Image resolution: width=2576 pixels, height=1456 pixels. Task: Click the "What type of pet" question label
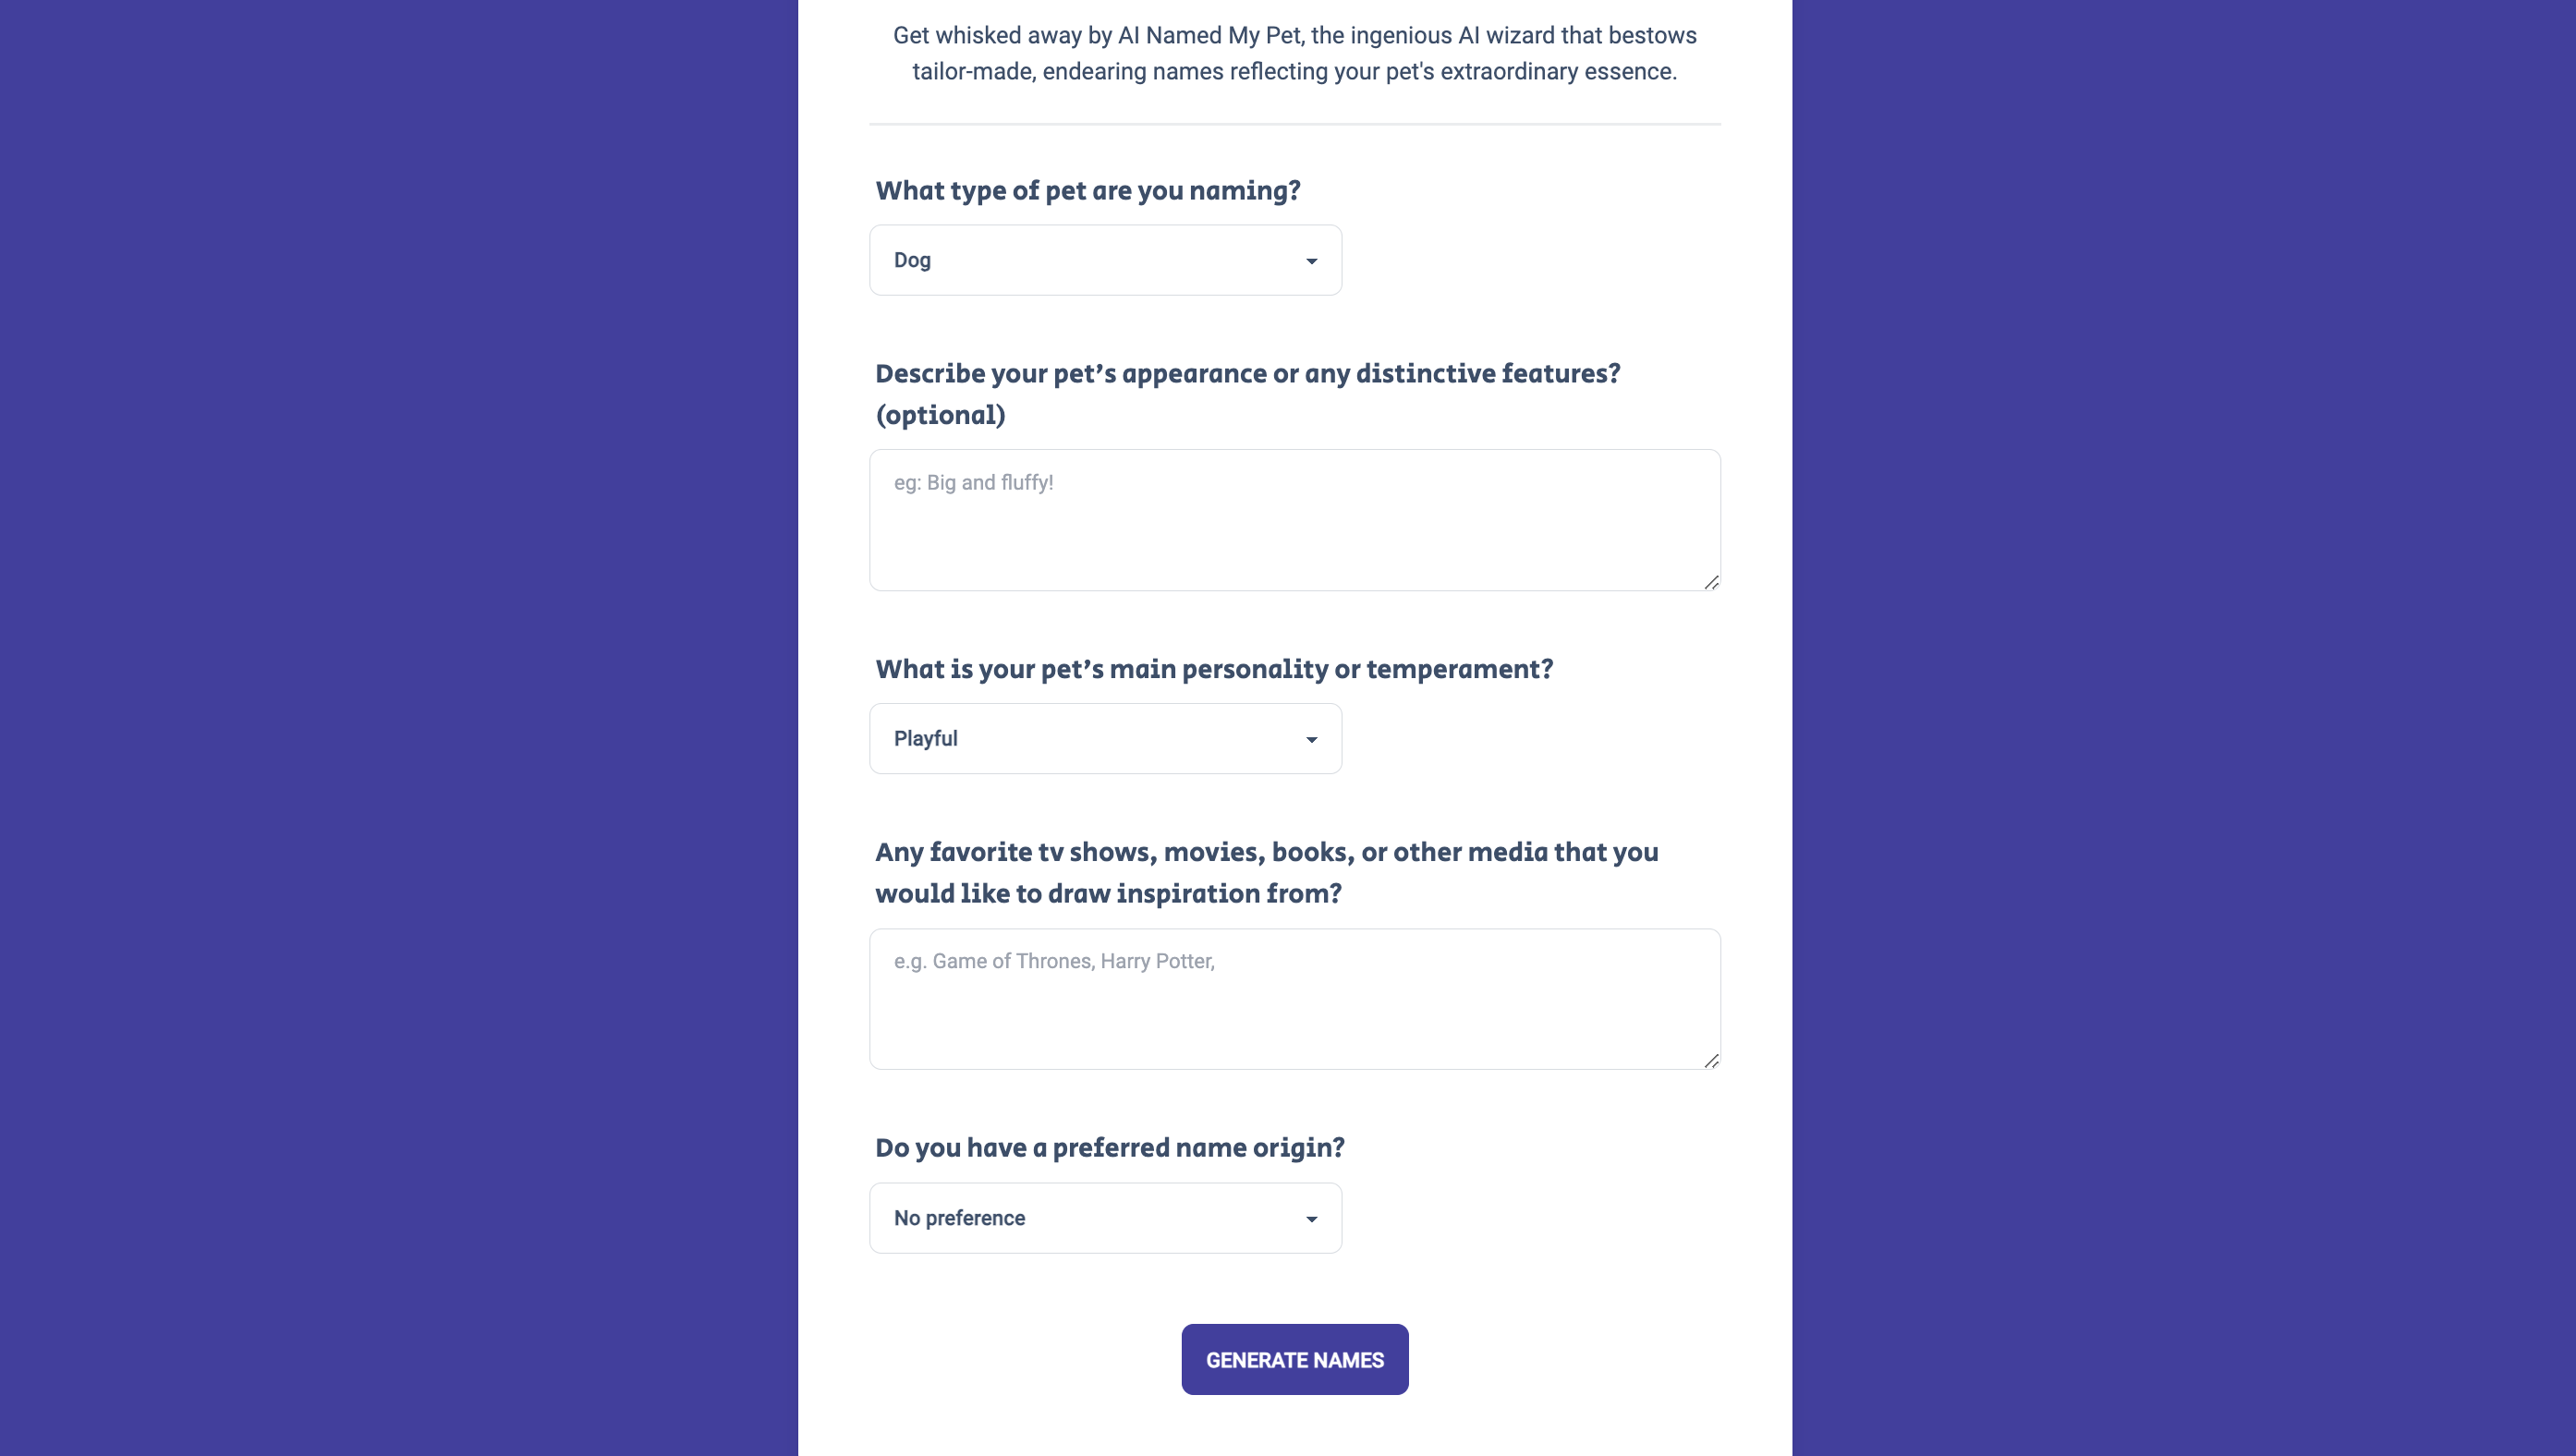point(1087,190)
